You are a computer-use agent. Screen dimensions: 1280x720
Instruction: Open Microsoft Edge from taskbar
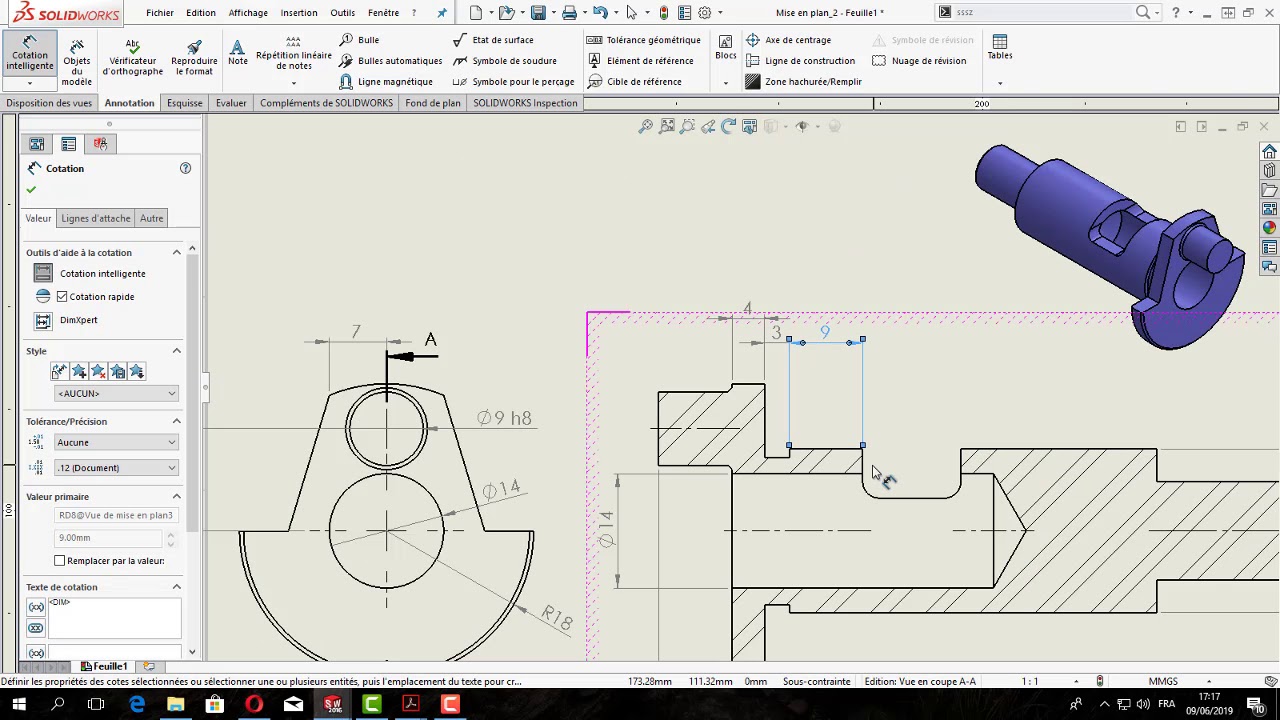tap(136, 705)
